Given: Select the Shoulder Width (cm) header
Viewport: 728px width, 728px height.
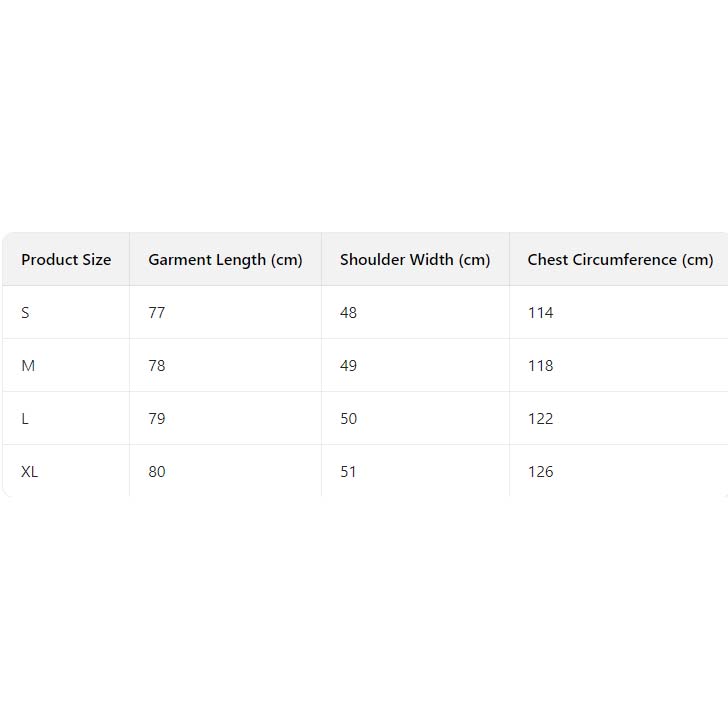Looking at the screenshot, I should tap(415, 260).
